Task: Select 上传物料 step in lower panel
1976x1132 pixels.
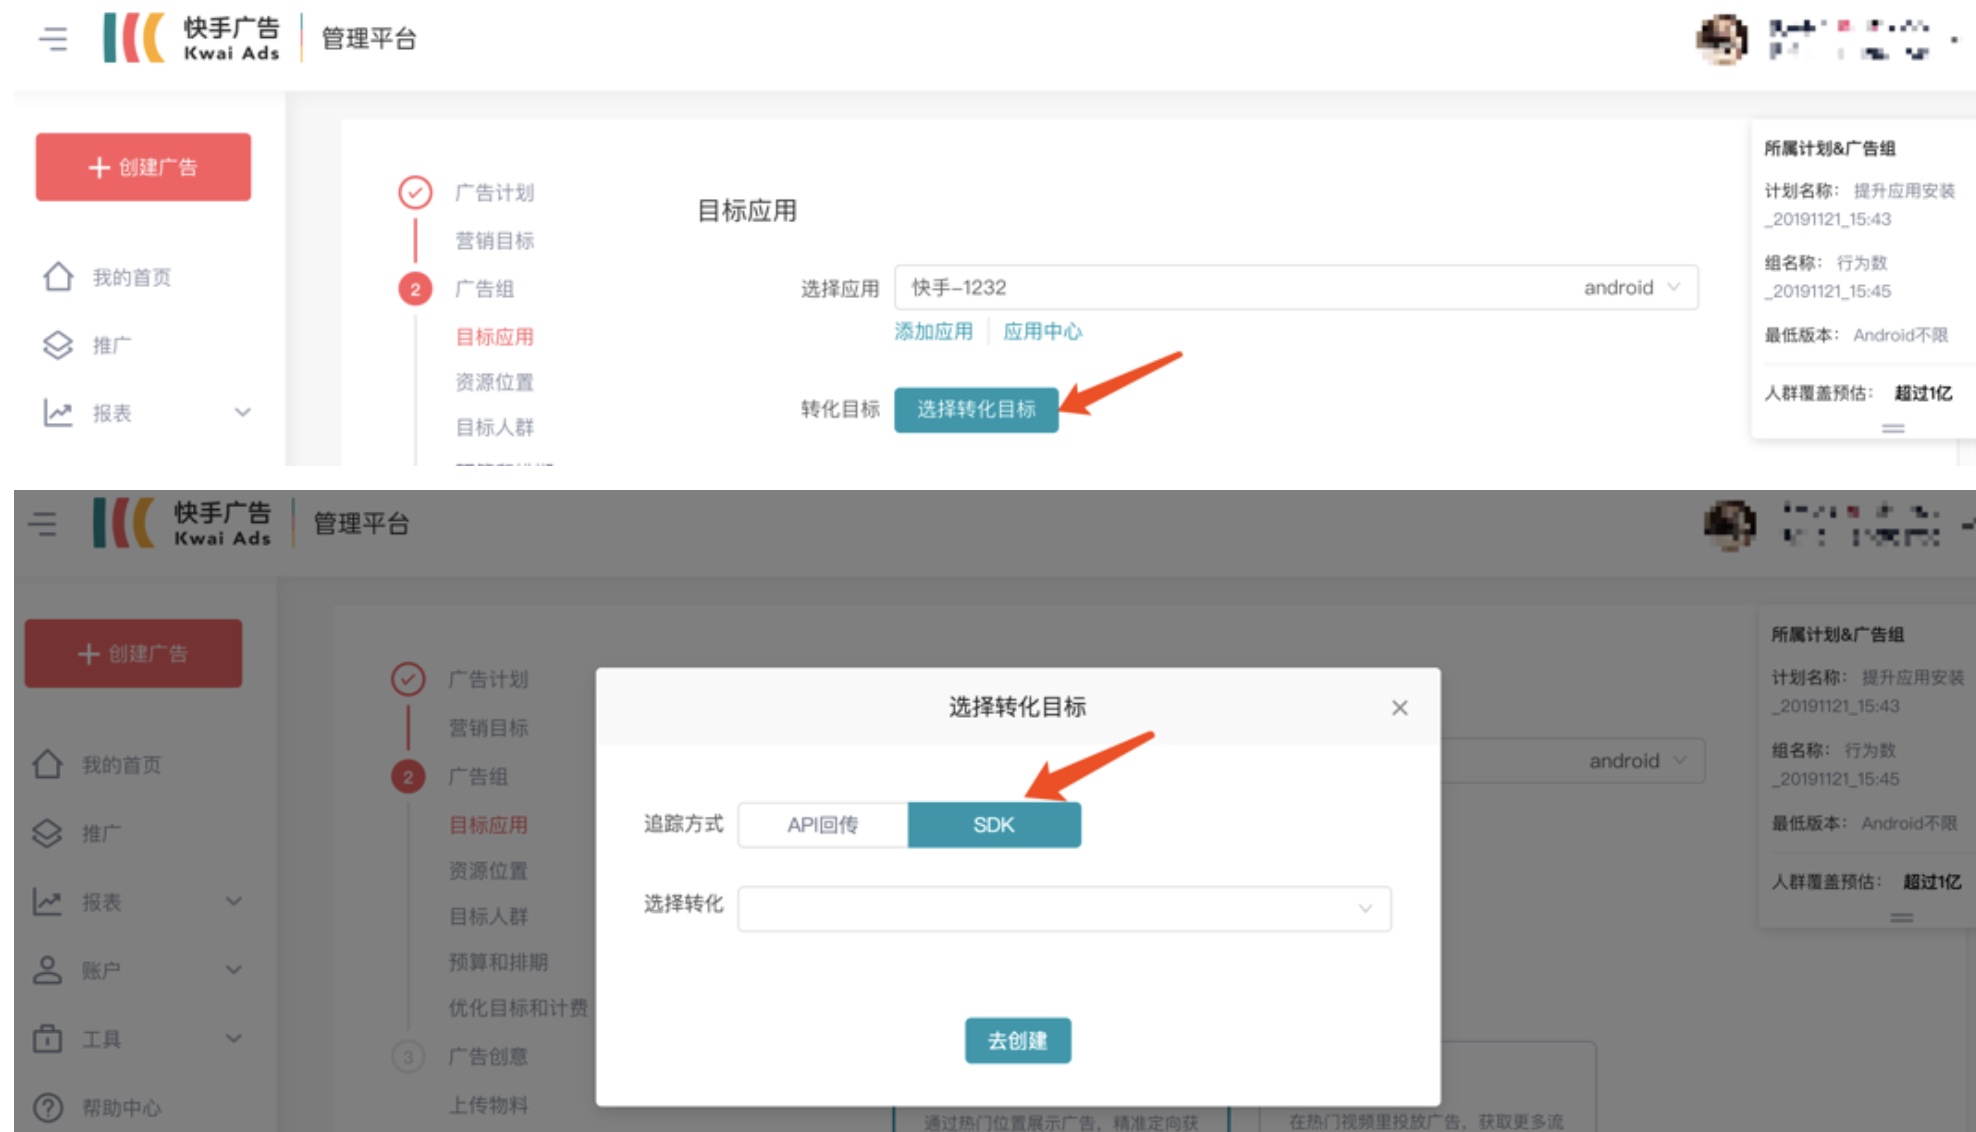Action: click(488, 1105)
